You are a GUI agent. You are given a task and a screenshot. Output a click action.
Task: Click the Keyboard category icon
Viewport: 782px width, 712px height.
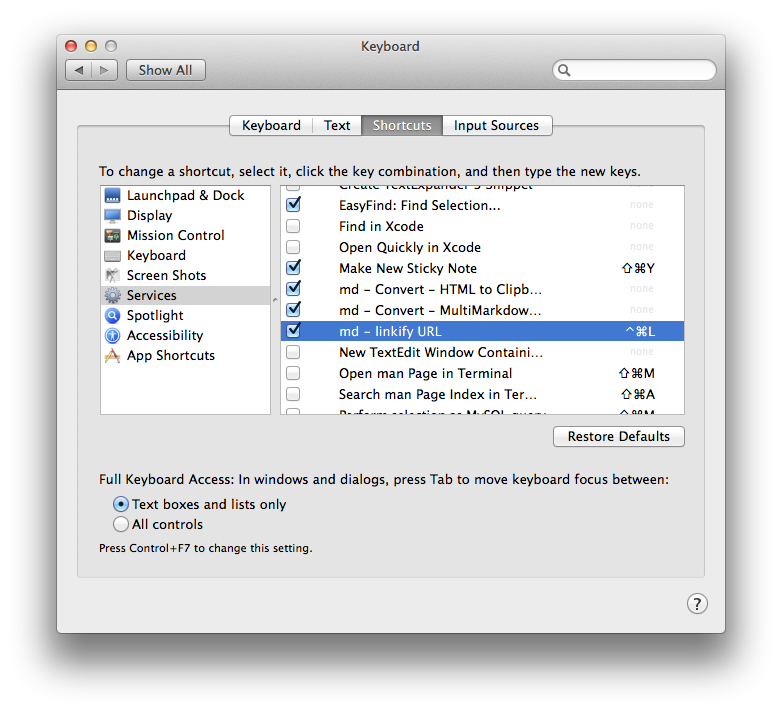coord(113,256)
